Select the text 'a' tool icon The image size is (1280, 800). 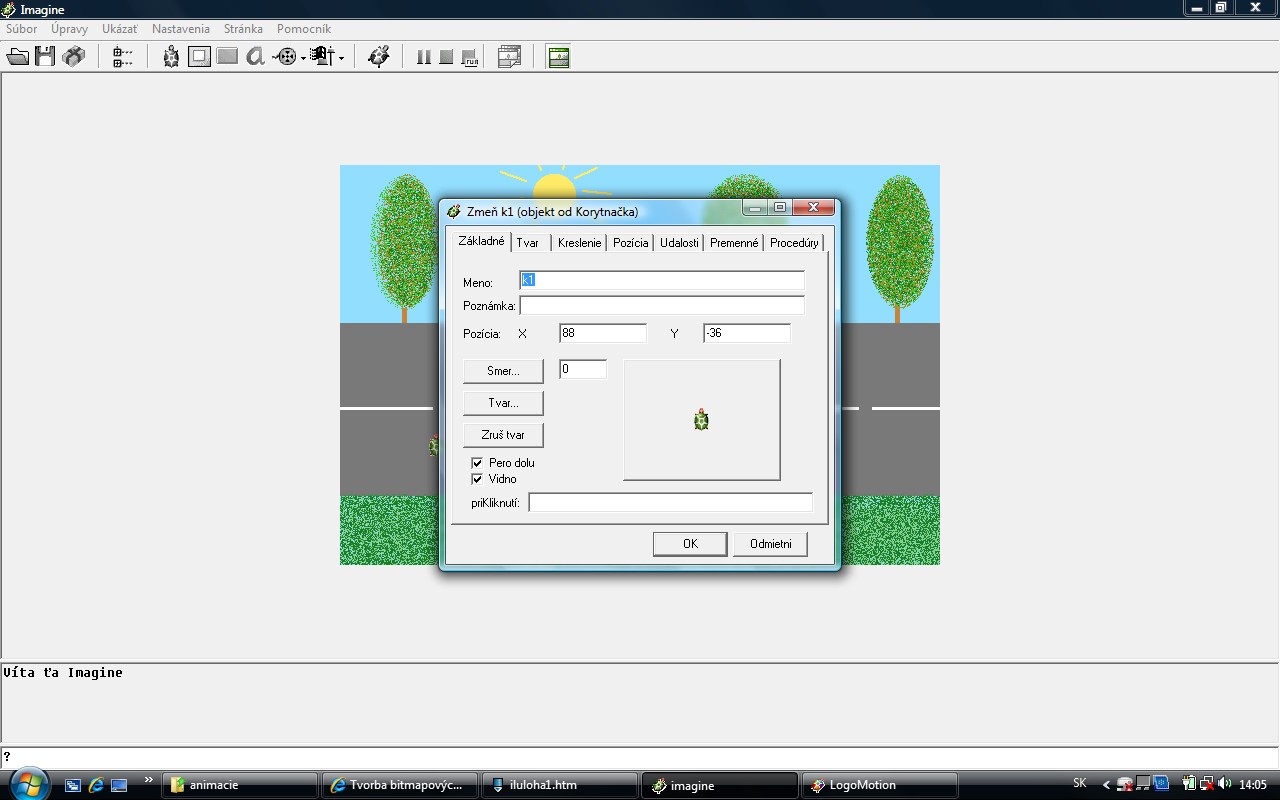(255, 57)
